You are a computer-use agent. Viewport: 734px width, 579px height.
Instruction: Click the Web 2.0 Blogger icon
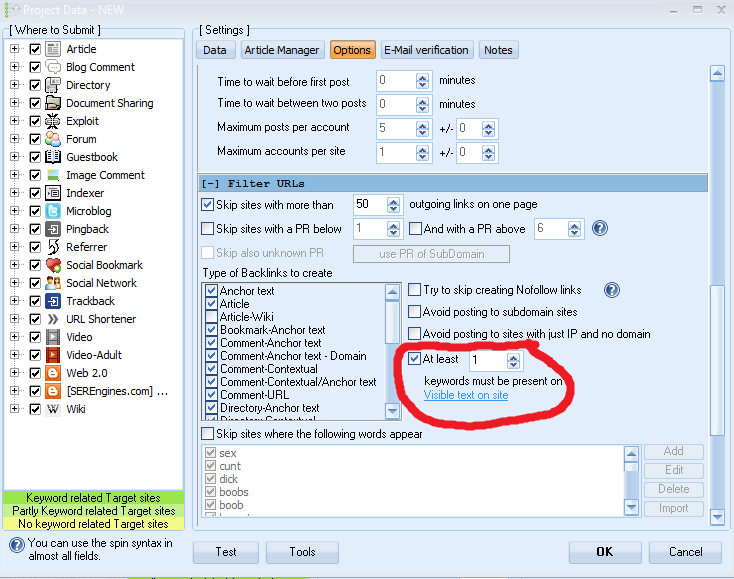pos(54,373)
